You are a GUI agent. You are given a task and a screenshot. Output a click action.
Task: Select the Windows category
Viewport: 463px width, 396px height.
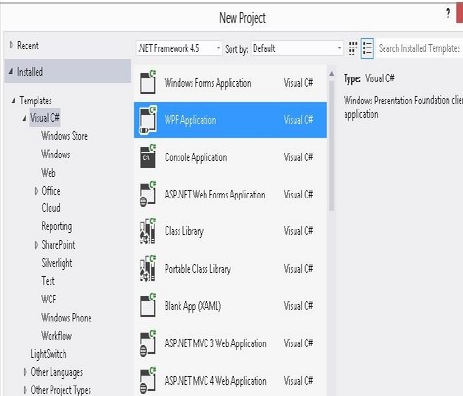[56, 154]
